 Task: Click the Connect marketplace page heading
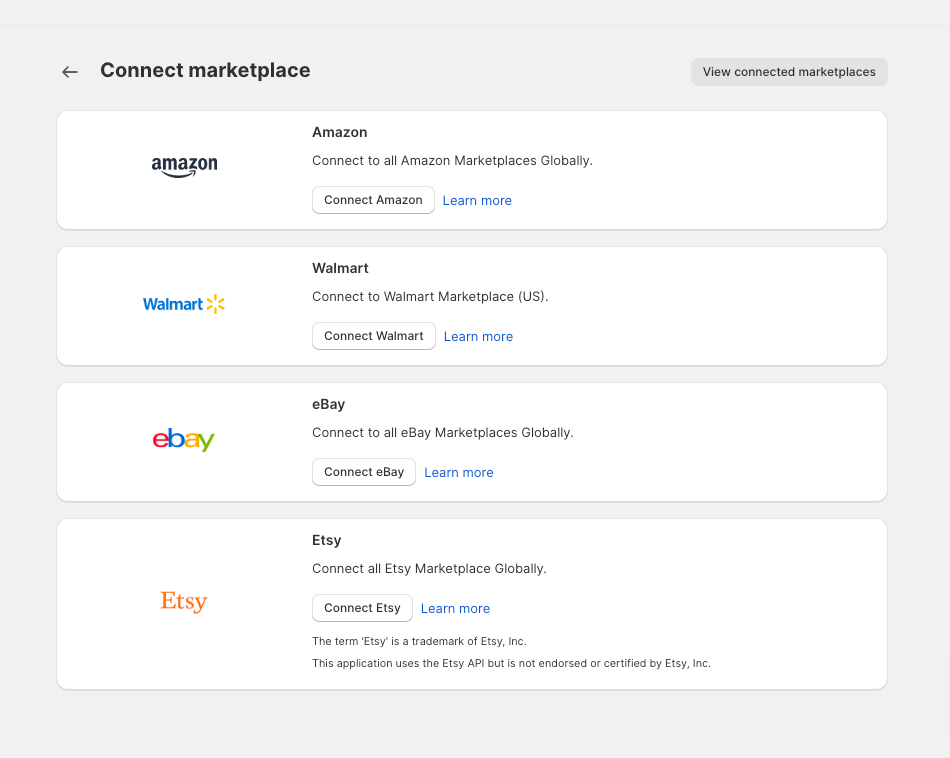tap(205, 71)
